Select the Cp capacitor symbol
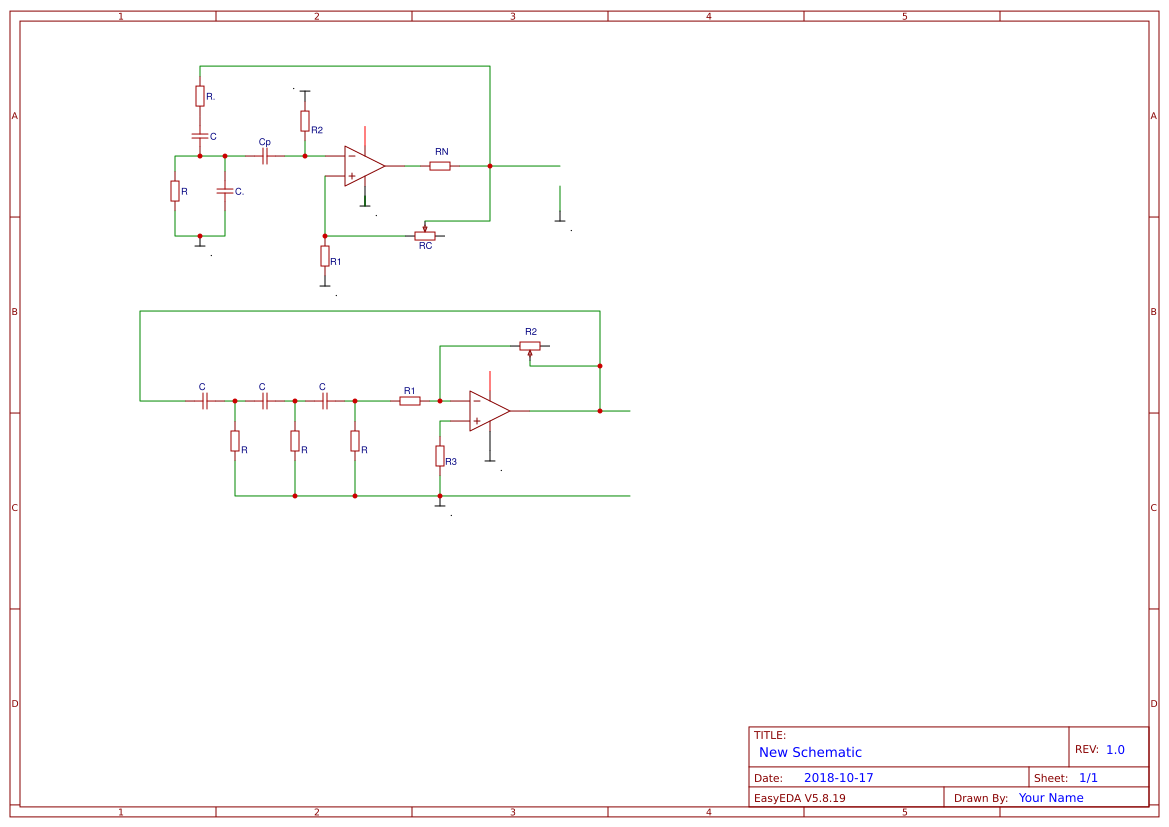 point(265,156)
